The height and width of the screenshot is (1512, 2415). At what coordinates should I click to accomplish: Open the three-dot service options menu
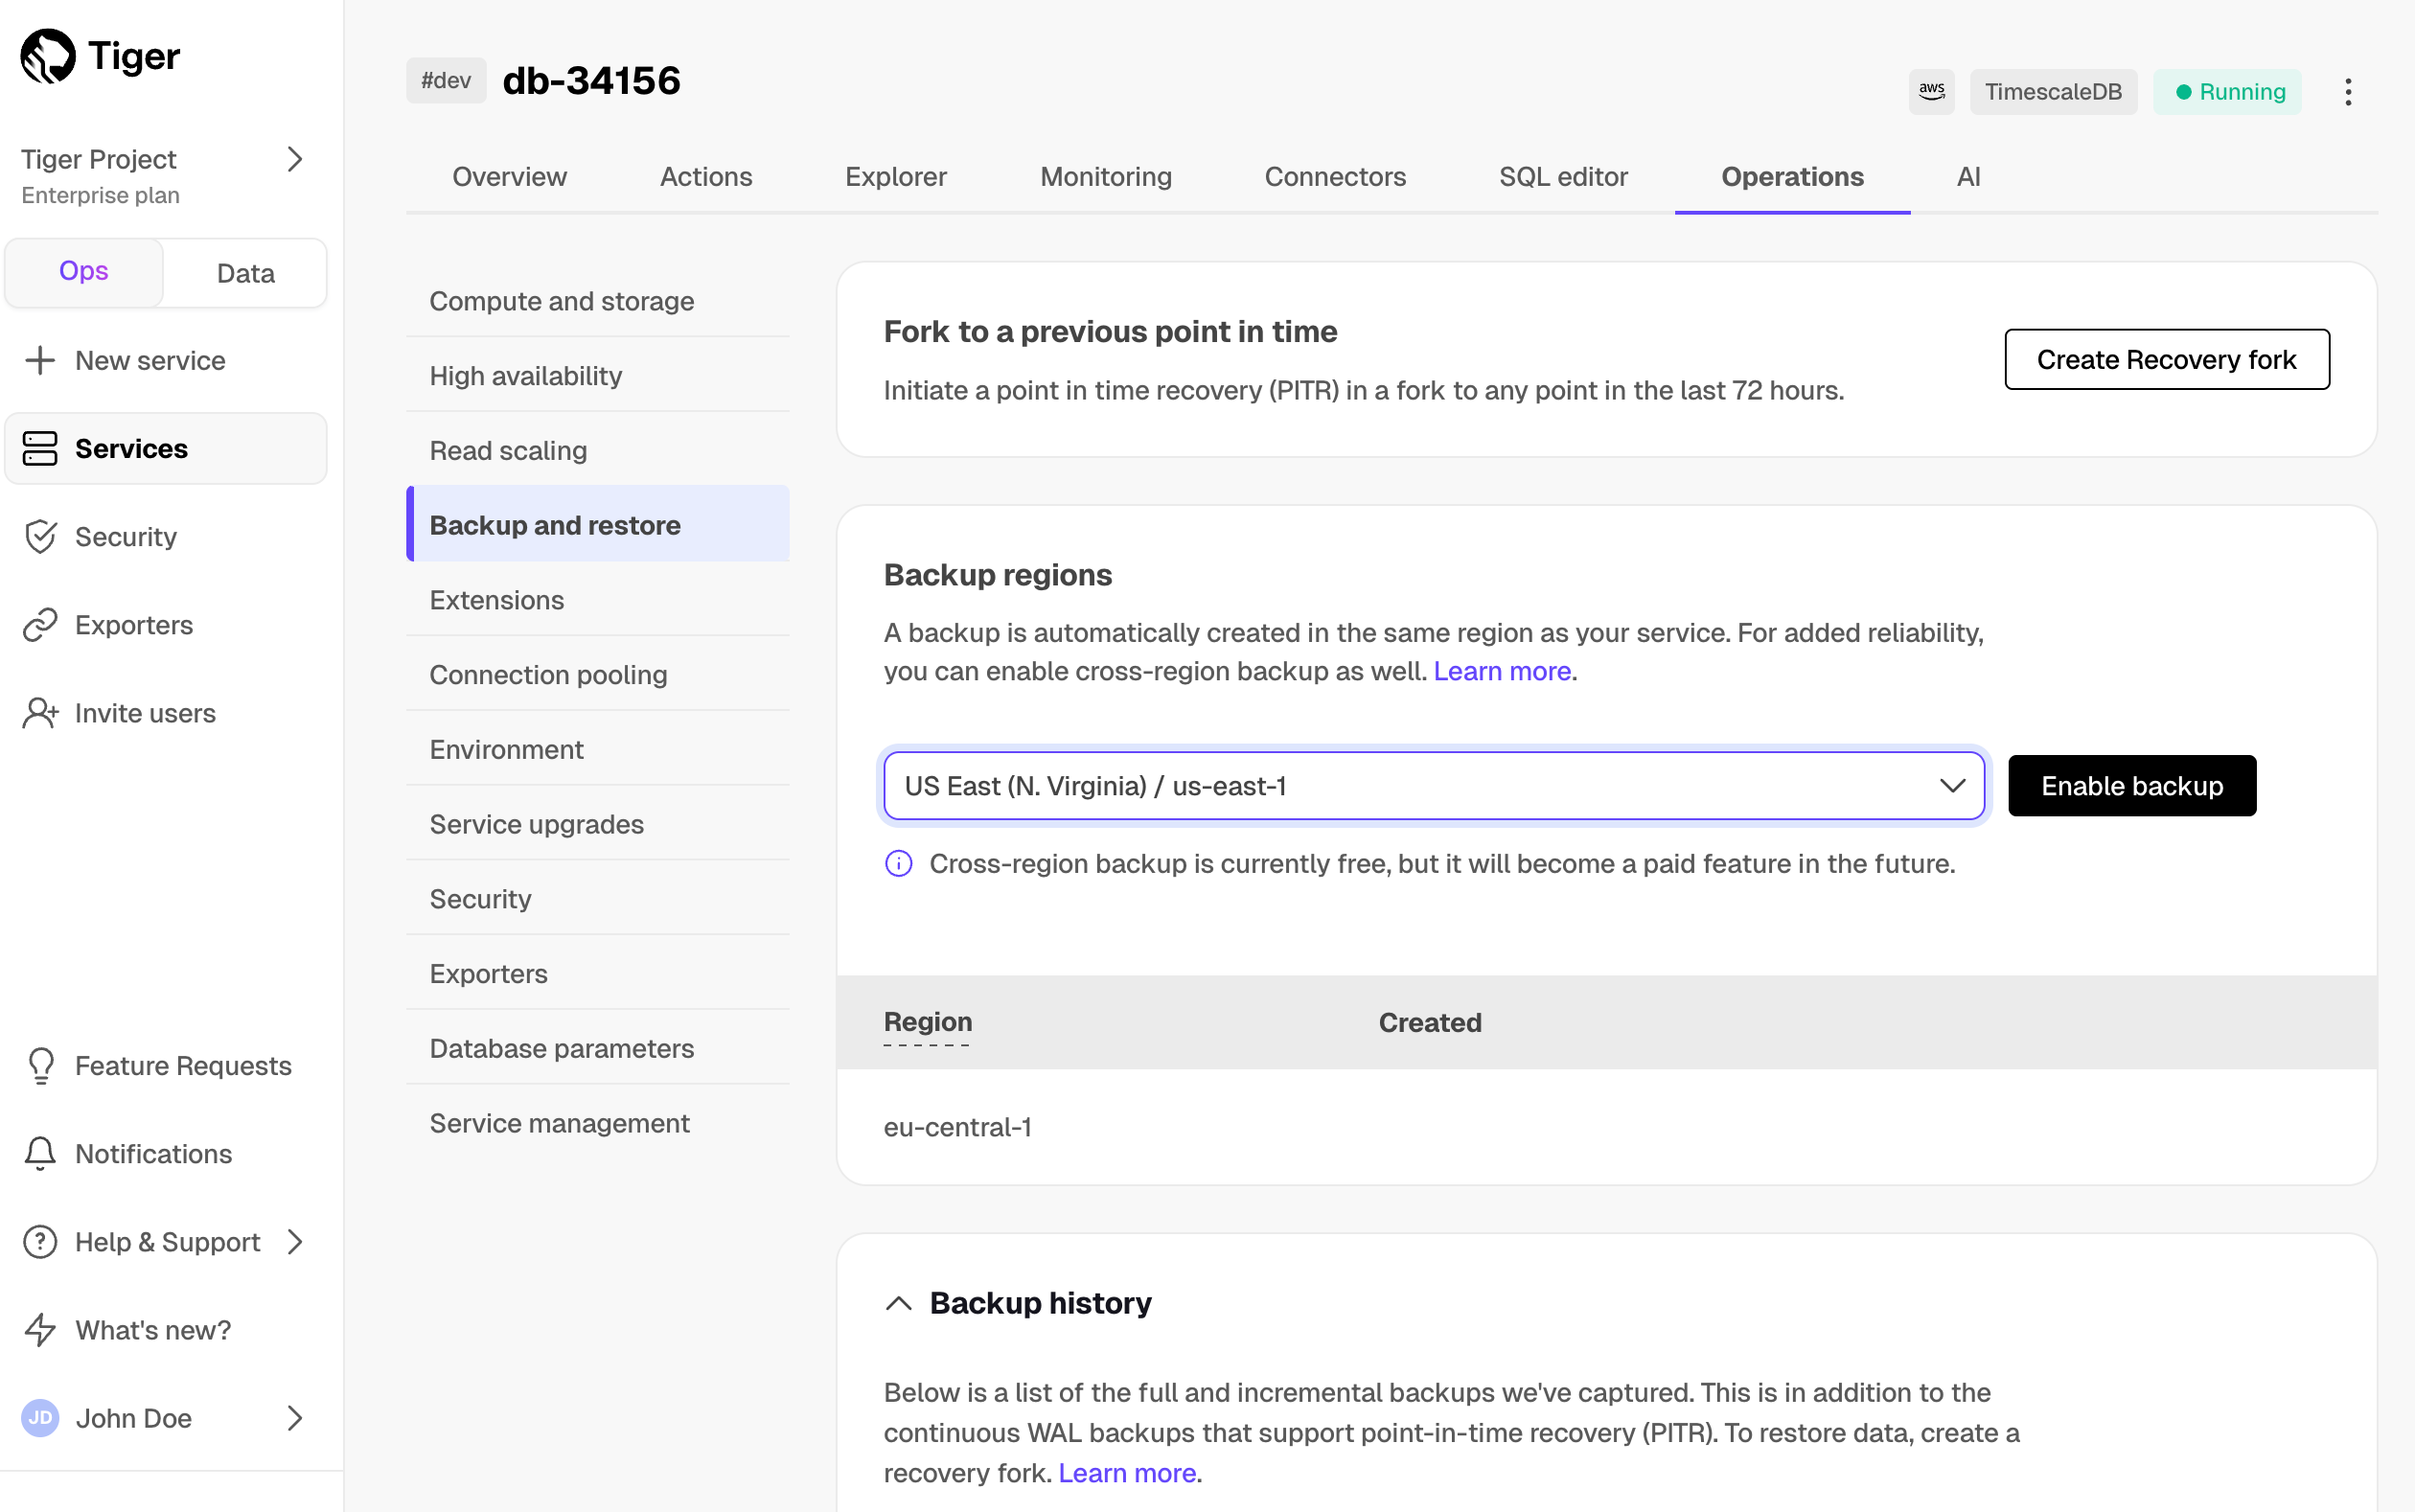point(2347,92)
